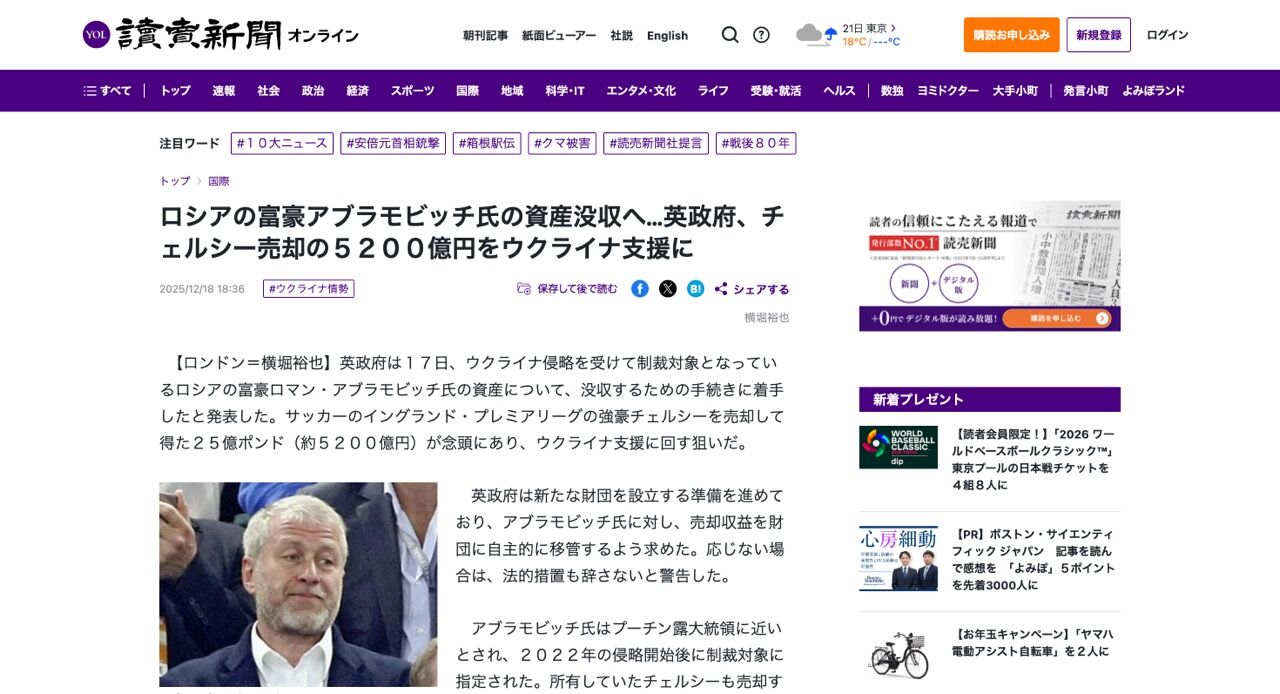The height and width of the screenshot is (694, 1280).
Task: Open the すべて hamburger menu
Action: [x=107, y=91]
